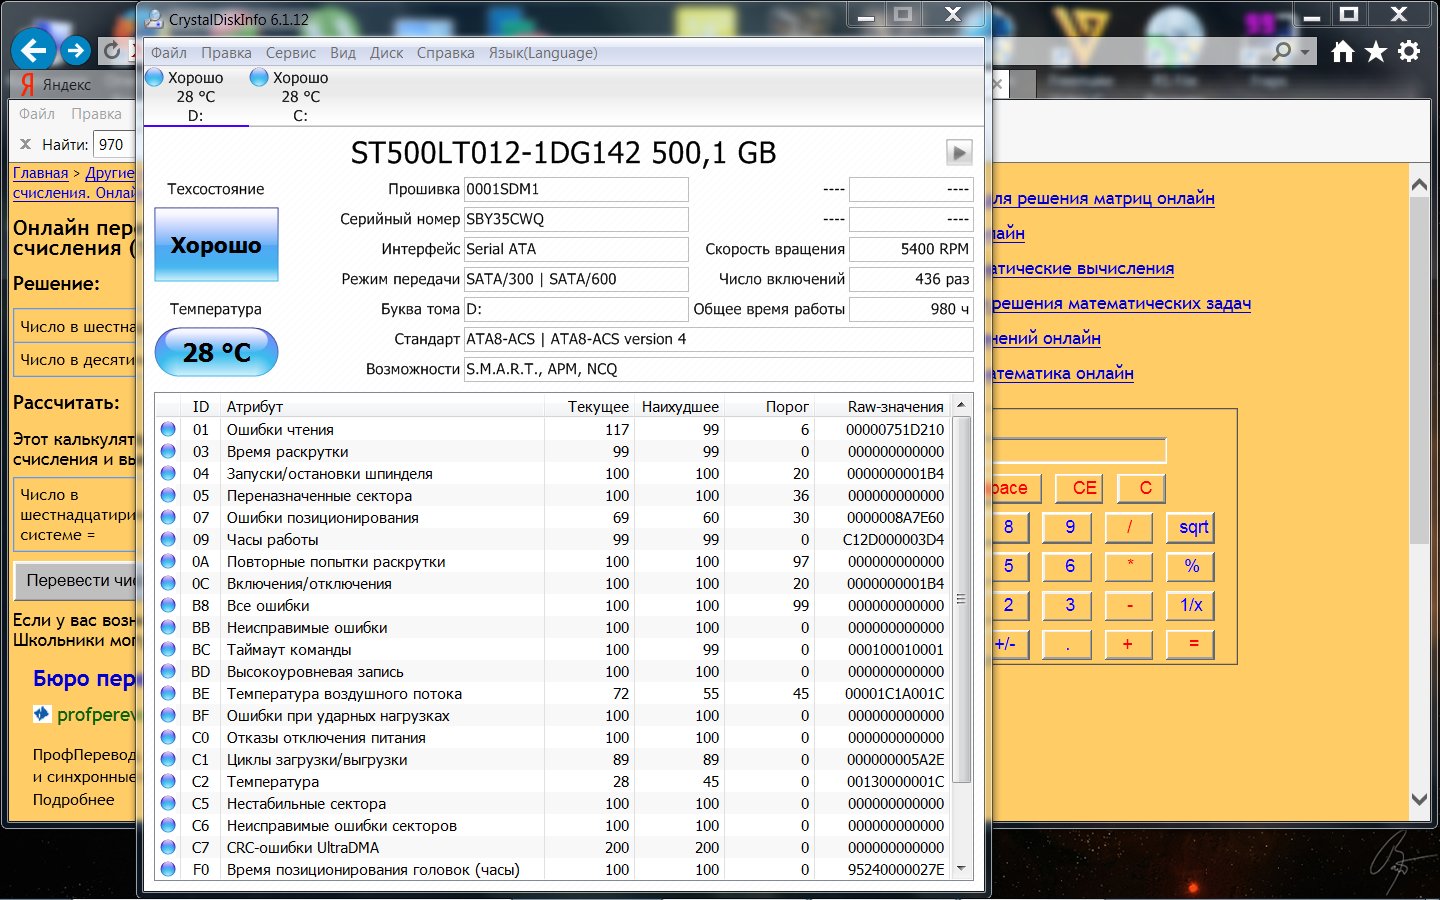Click the Прошивка field 0001SDM1

pos(576,189)
